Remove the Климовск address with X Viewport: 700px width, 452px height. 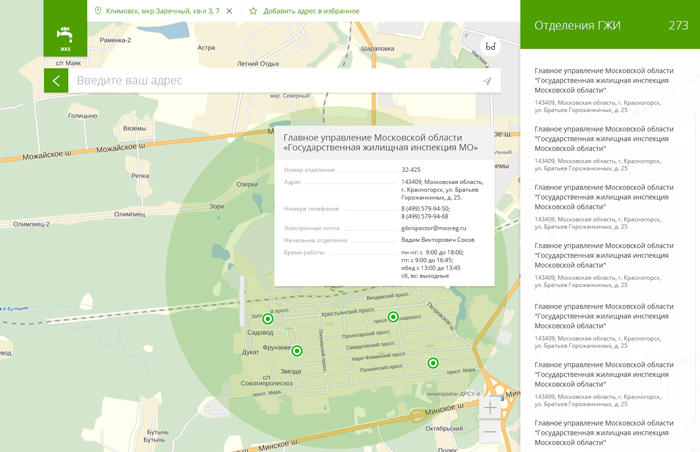(x=229, y=11)
